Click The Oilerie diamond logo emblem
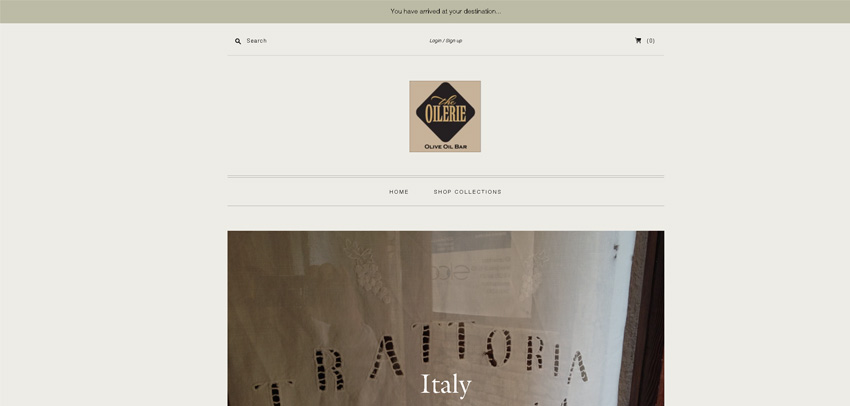 pos(445,112)
